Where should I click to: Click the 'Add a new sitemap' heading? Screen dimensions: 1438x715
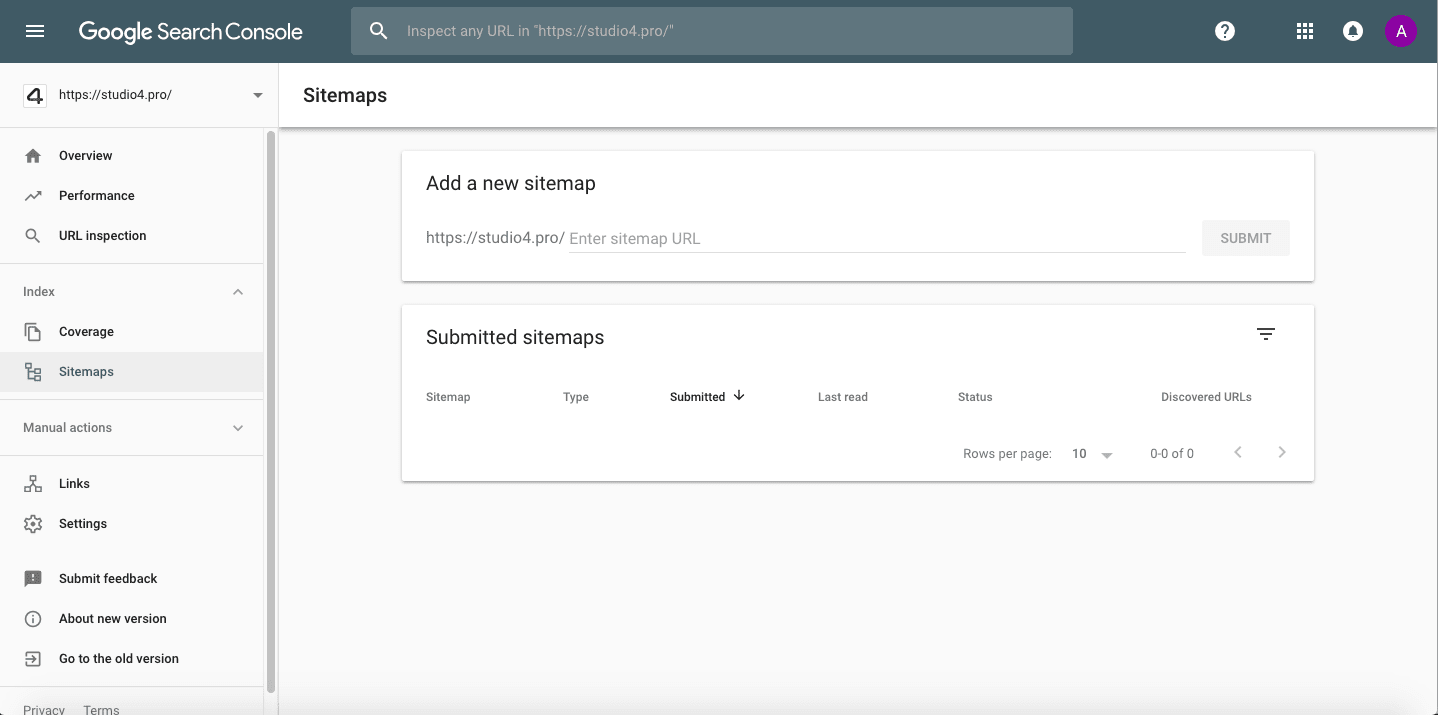click(511, 184)
